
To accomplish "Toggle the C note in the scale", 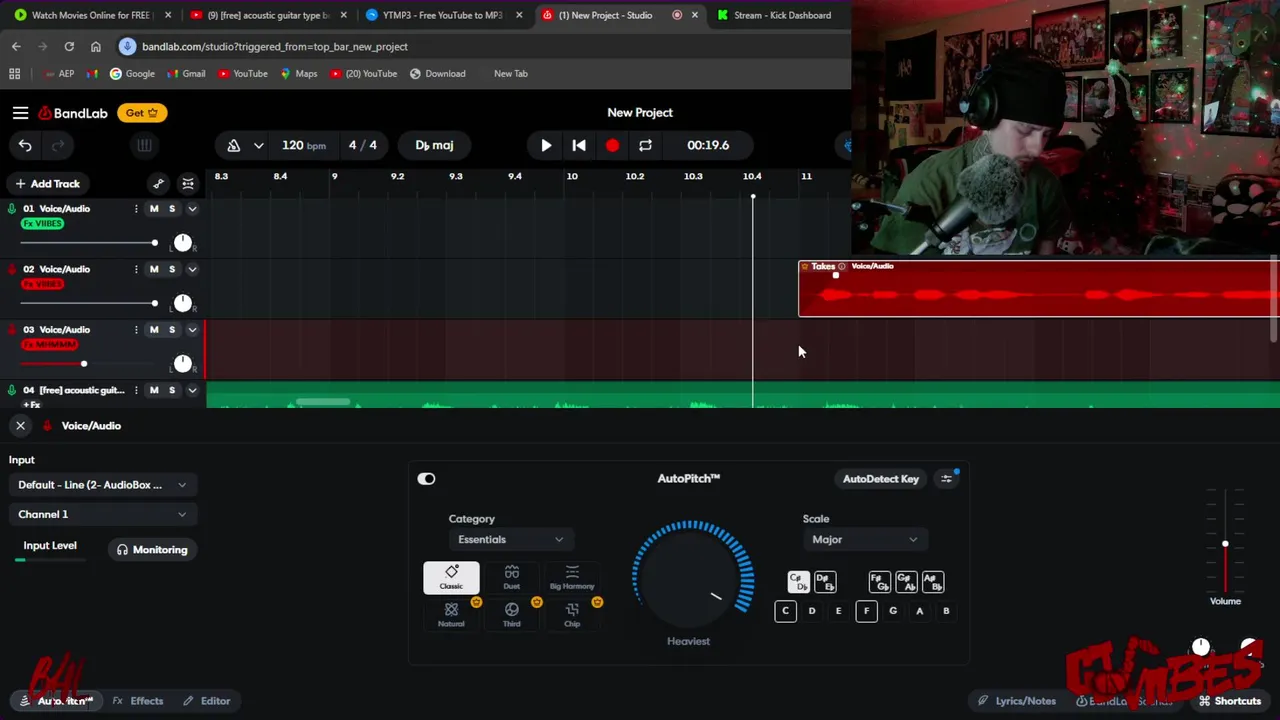I will coord(785,611).
